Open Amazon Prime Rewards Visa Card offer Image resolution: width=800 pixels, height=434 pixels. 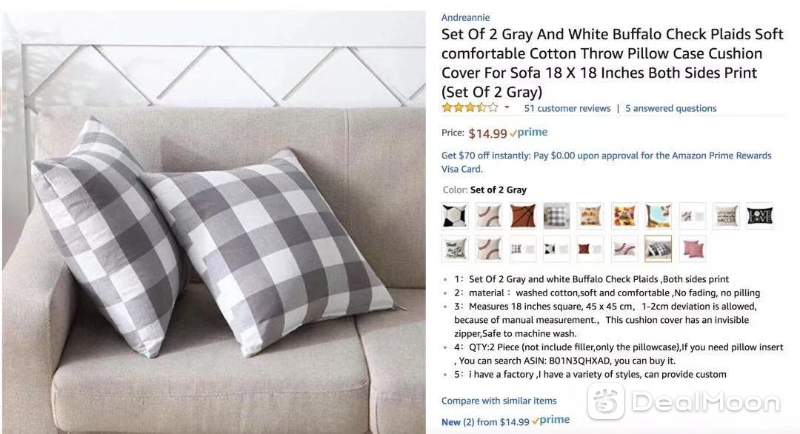click(606, 162)
